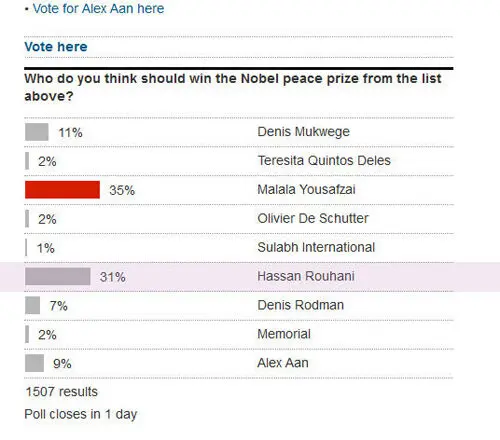Choose the Malala Yousafzai poll row

[239, 190]
